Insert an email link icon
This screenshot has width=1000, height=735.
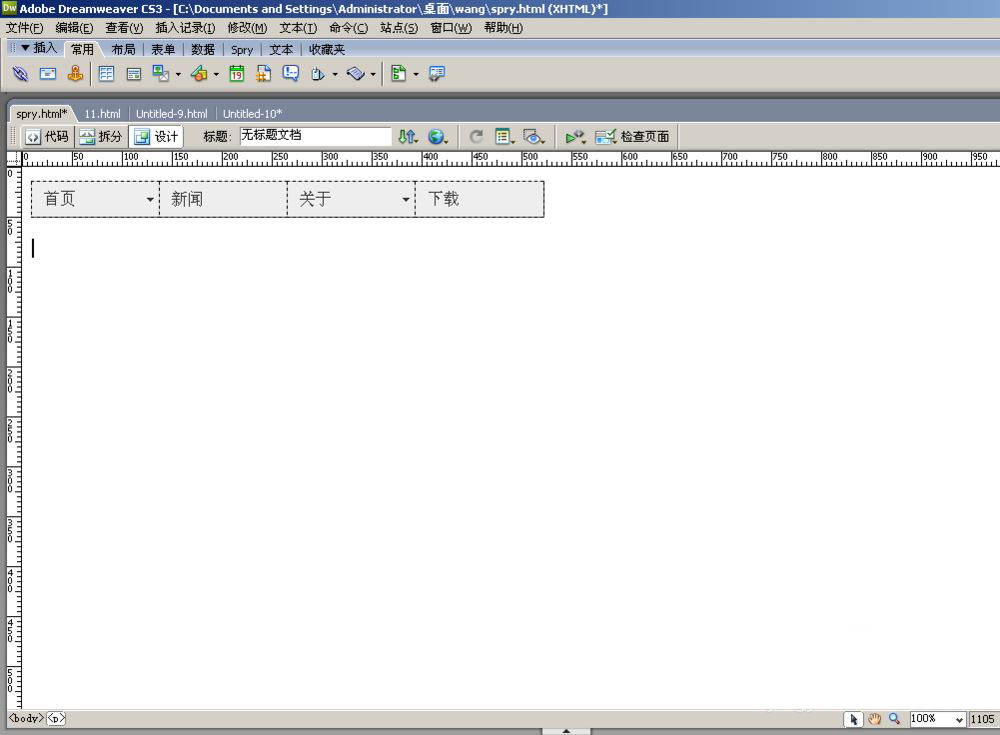click(x=48, y=74)
